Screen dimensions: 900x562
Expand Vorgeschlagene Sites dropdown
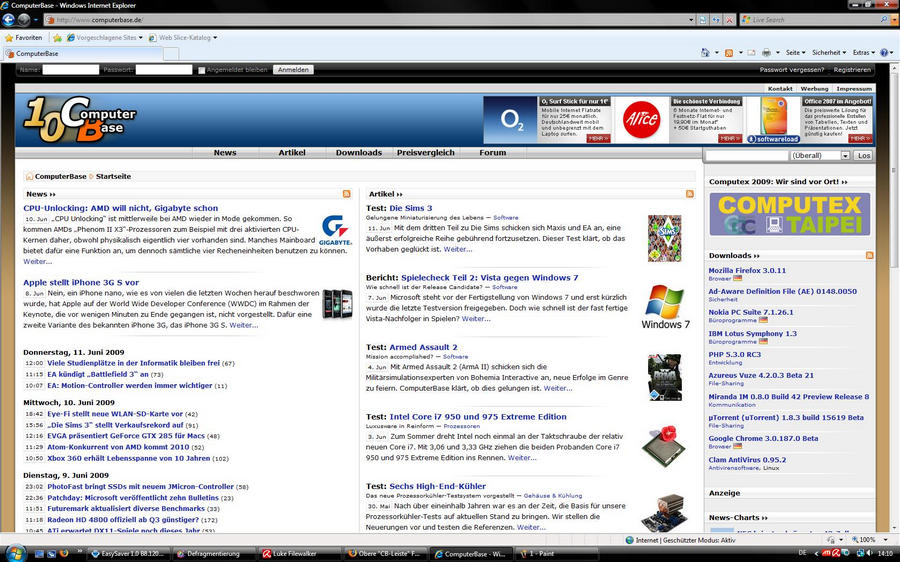[x=140, y=38]
